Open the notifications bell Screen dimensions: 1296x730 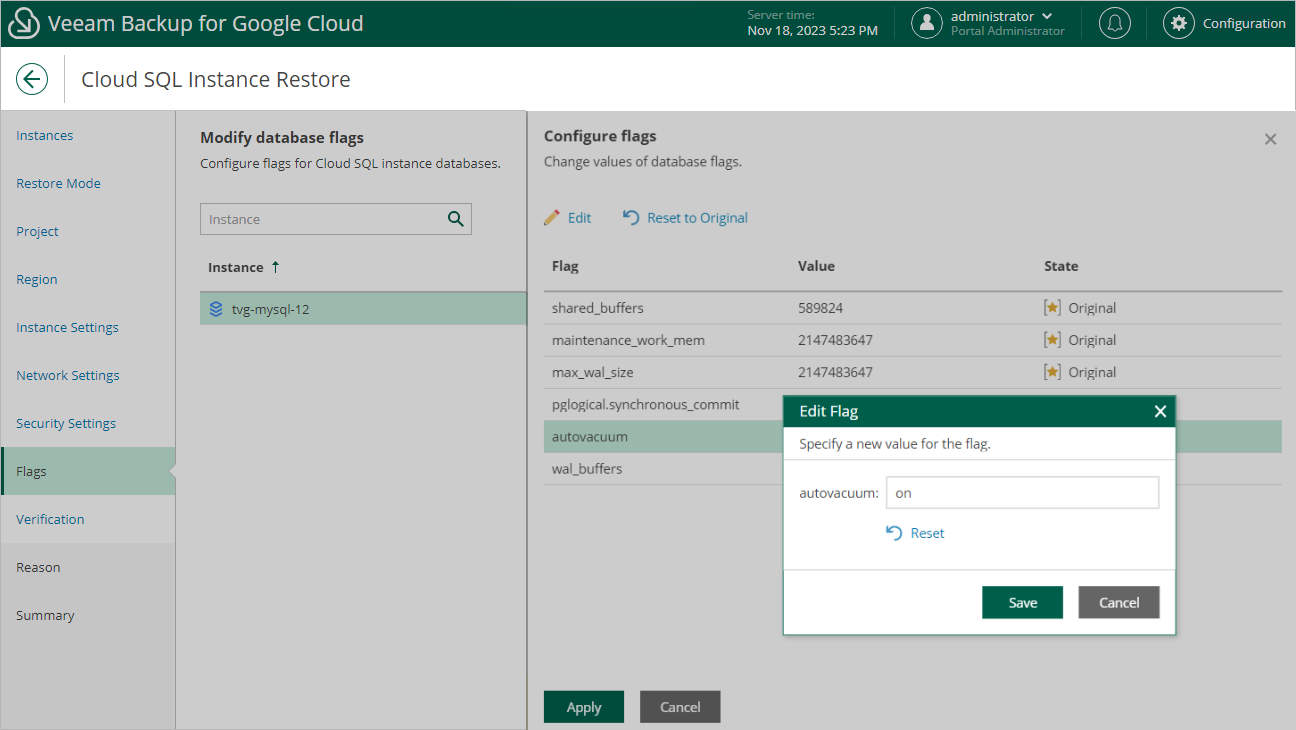click(x=1114, y=23)
